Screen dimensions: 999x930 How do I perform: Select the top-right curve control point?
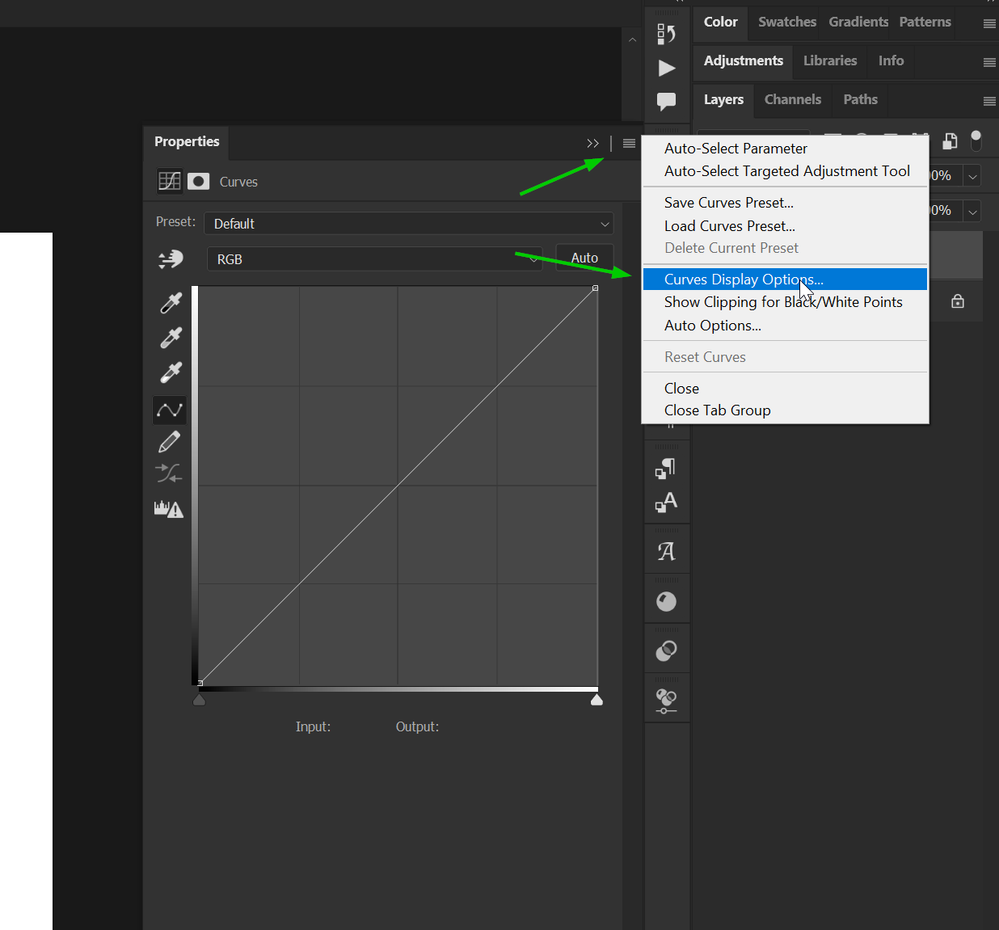595,288
